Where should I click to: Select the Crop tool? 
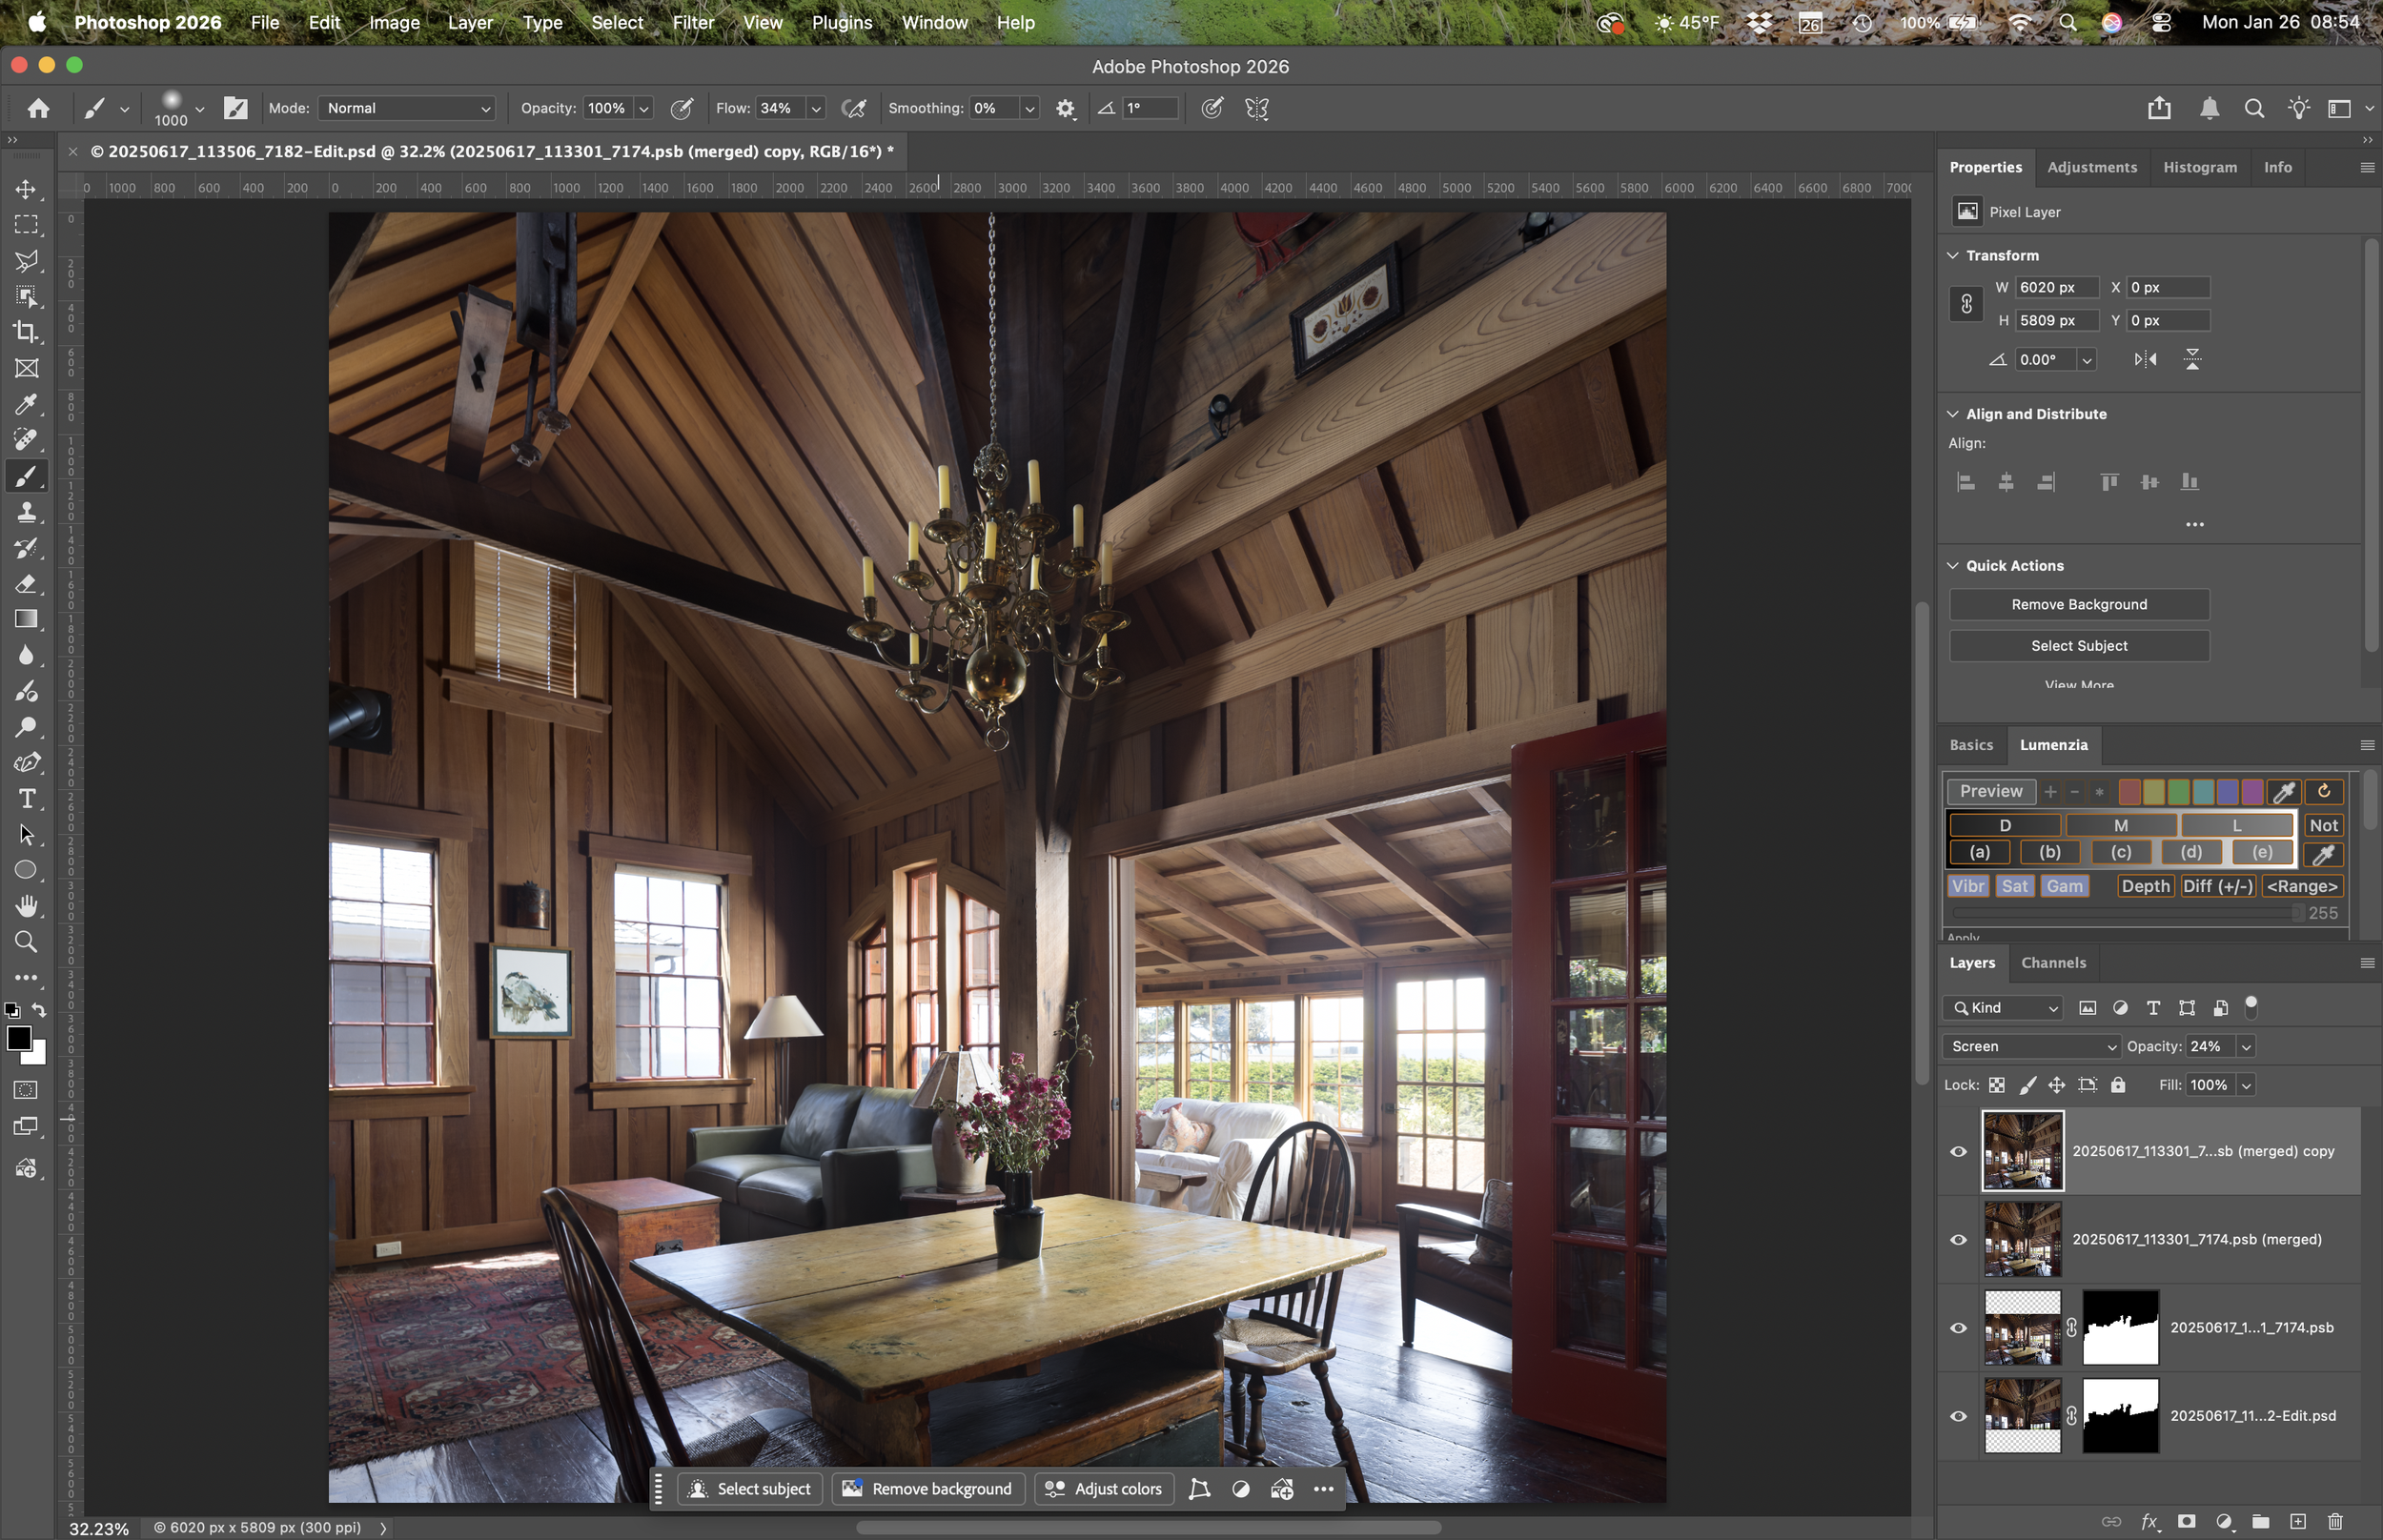[26, 332]
